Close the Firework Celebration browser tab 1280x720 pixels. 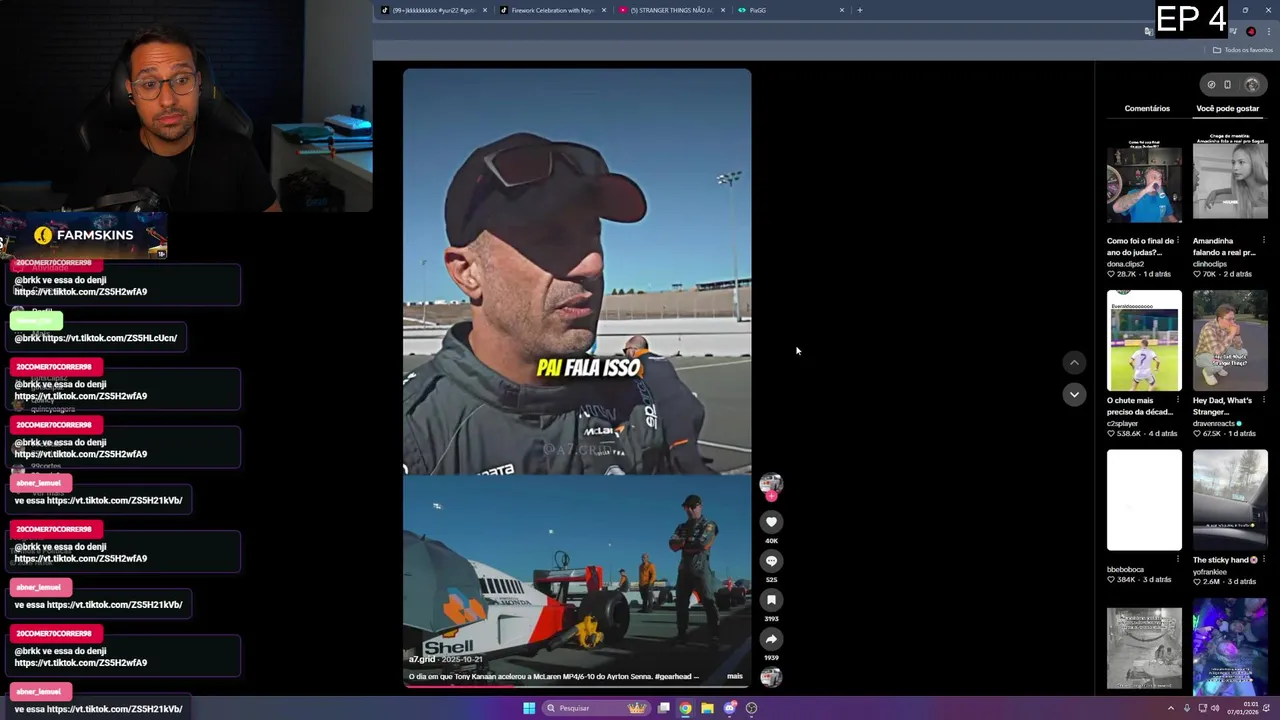604,10
